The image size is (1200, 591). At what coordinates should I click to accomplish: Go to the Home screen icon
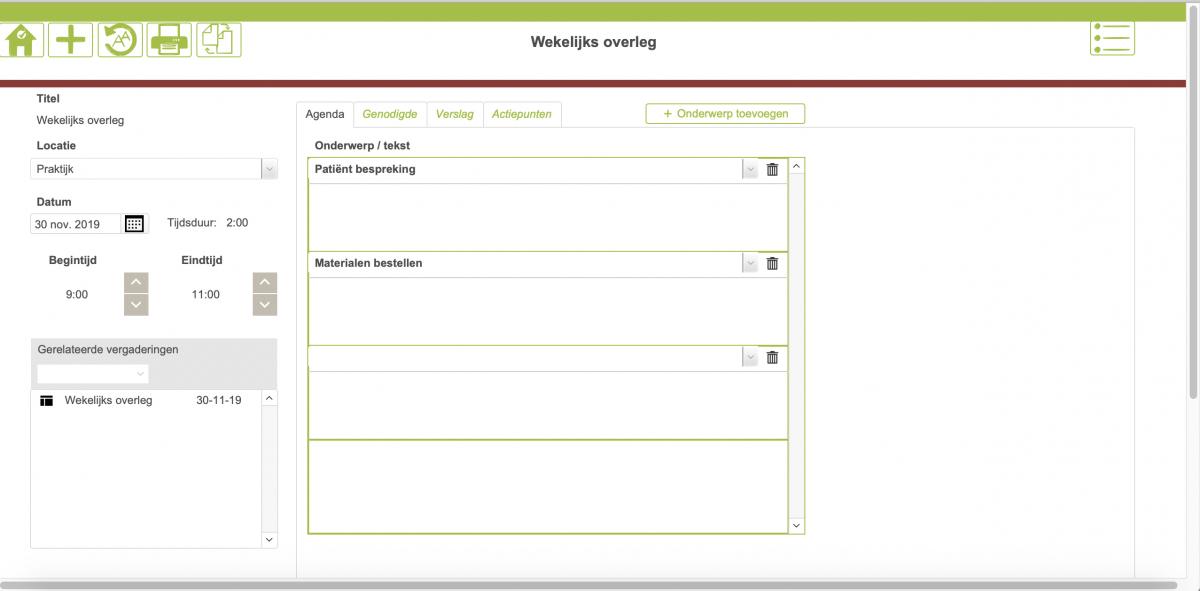click(21, 40)
